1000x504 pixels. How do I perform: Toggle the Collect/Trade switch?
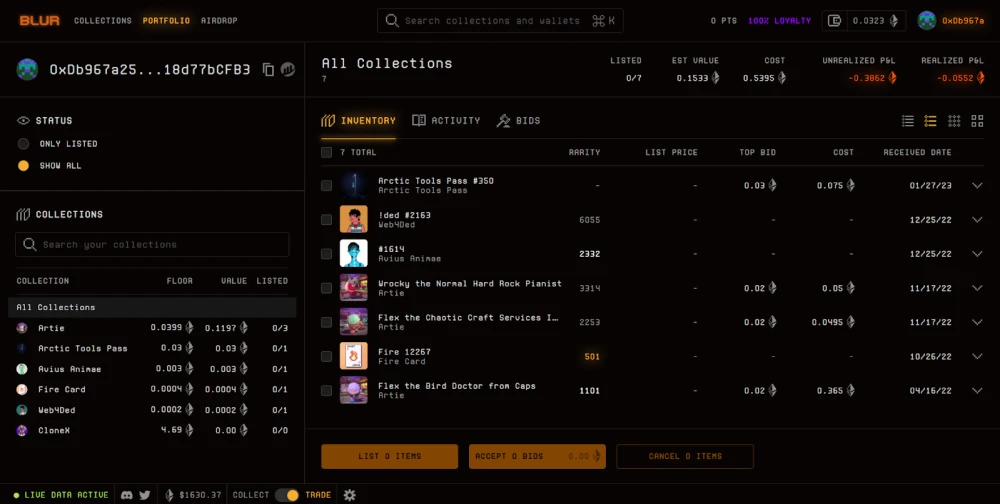coord(287,494)
